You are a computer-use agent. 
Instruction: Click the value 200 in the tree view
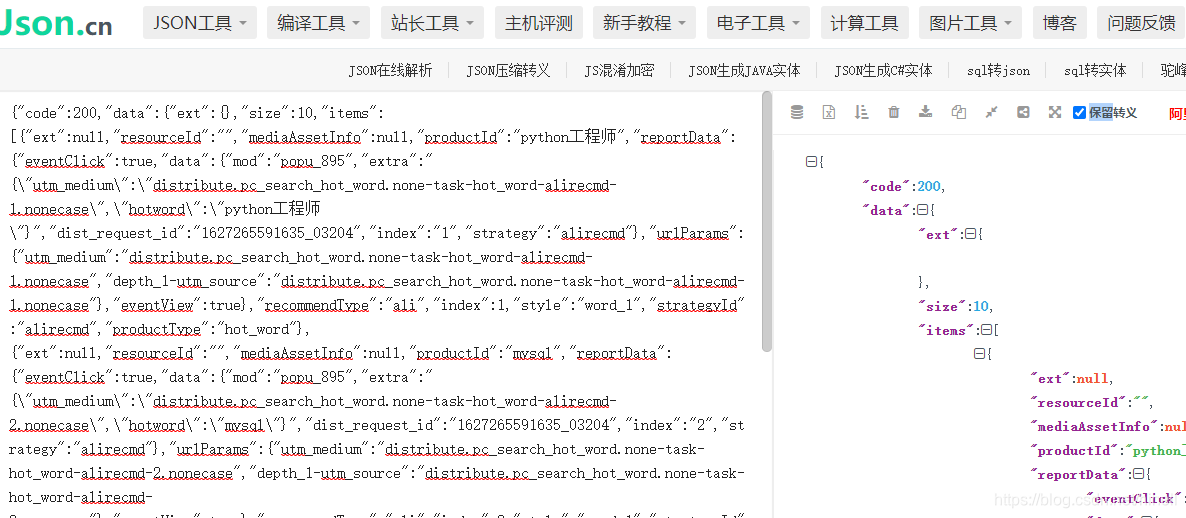[928, 187]
